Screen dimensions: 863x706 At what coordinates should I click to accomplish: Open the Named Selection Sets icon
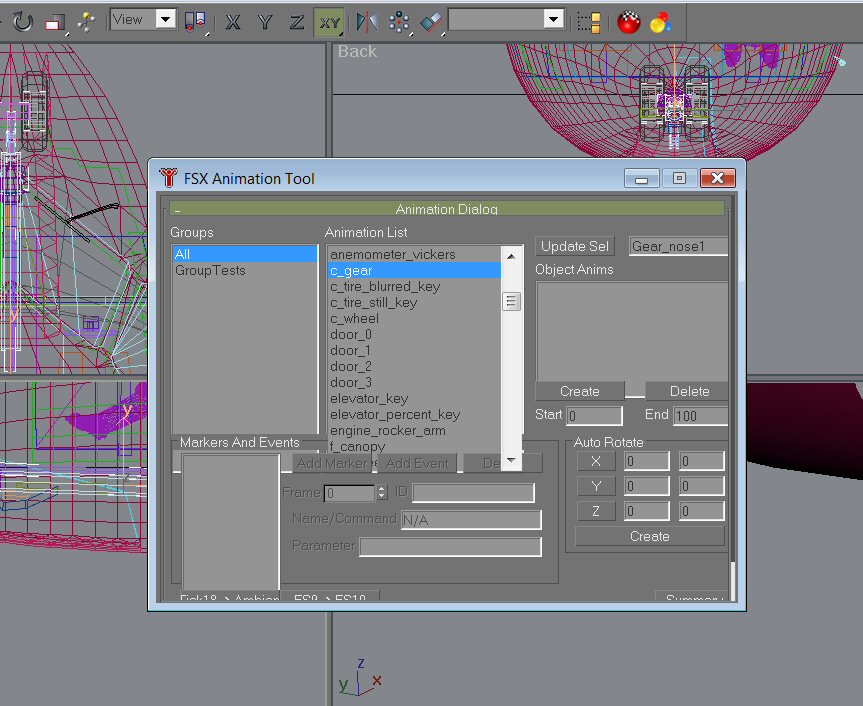[590, 21]
